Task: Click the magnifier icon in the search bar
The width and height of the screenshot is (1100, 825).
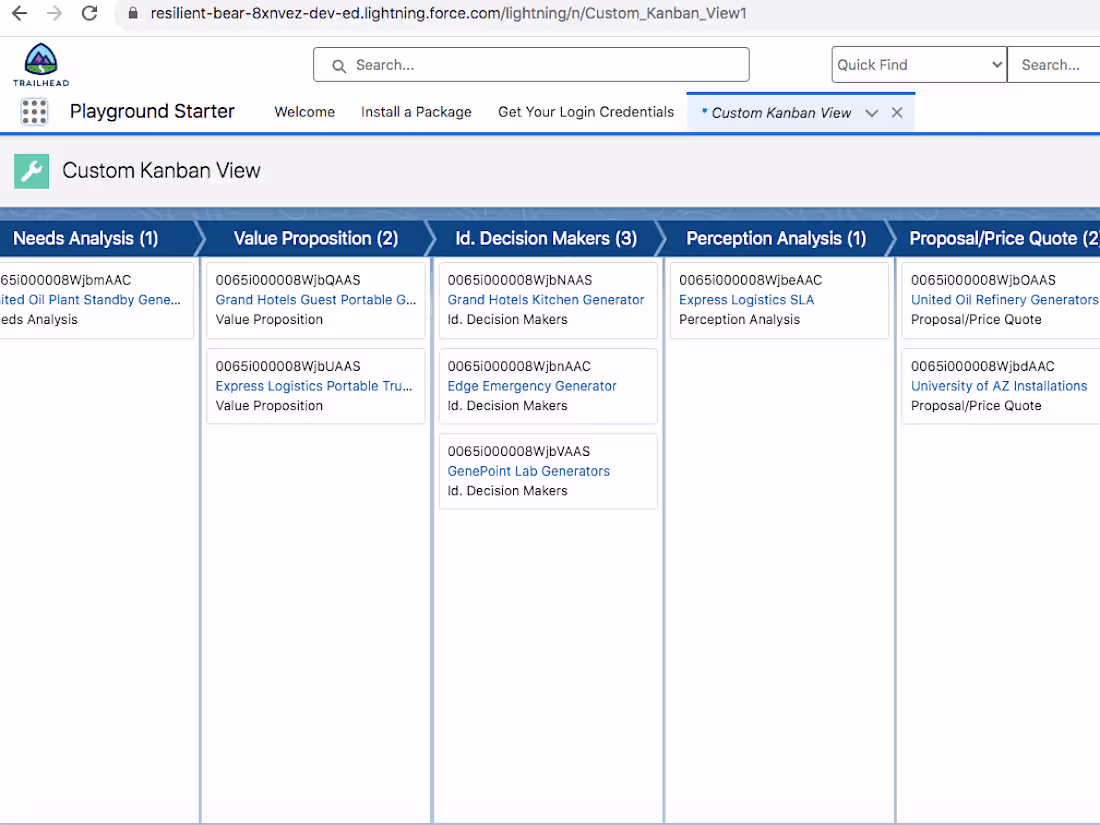Action: click(339, 64)
